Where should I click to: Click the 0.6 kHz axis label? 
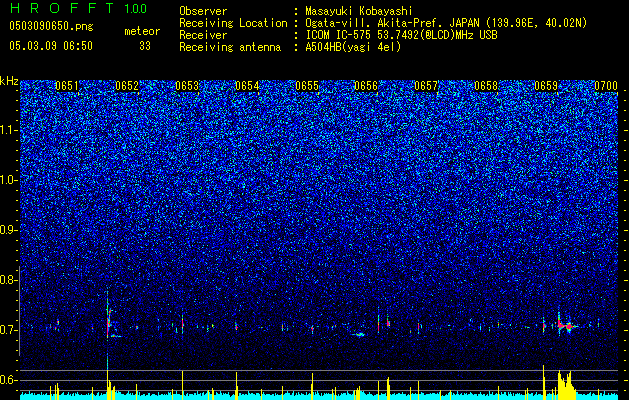pos(9,380)
